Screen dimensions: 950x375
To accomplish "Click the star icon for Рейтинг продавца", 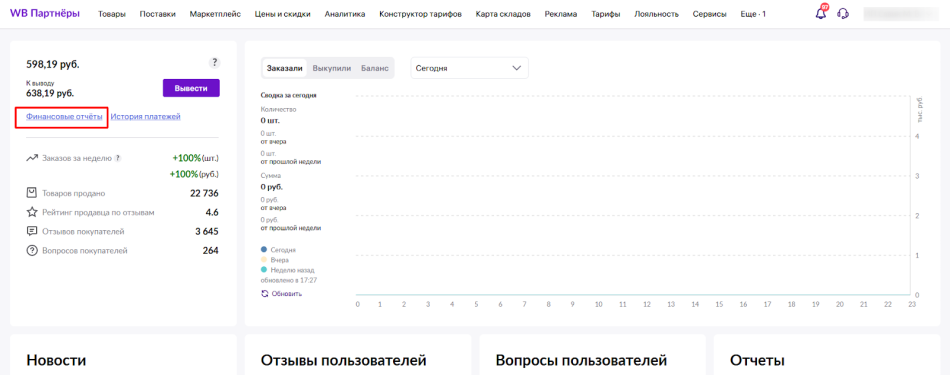I will 32,213.
